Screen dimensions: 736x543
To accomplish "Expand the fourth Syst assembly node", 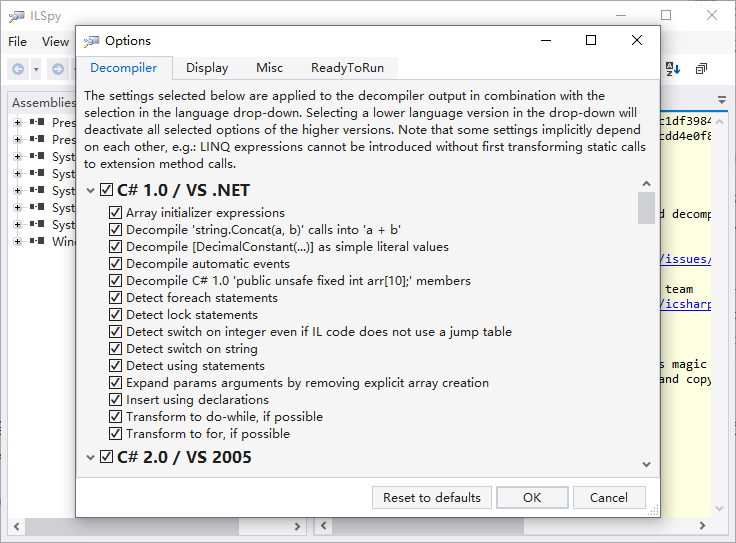I will pos(17,207).
